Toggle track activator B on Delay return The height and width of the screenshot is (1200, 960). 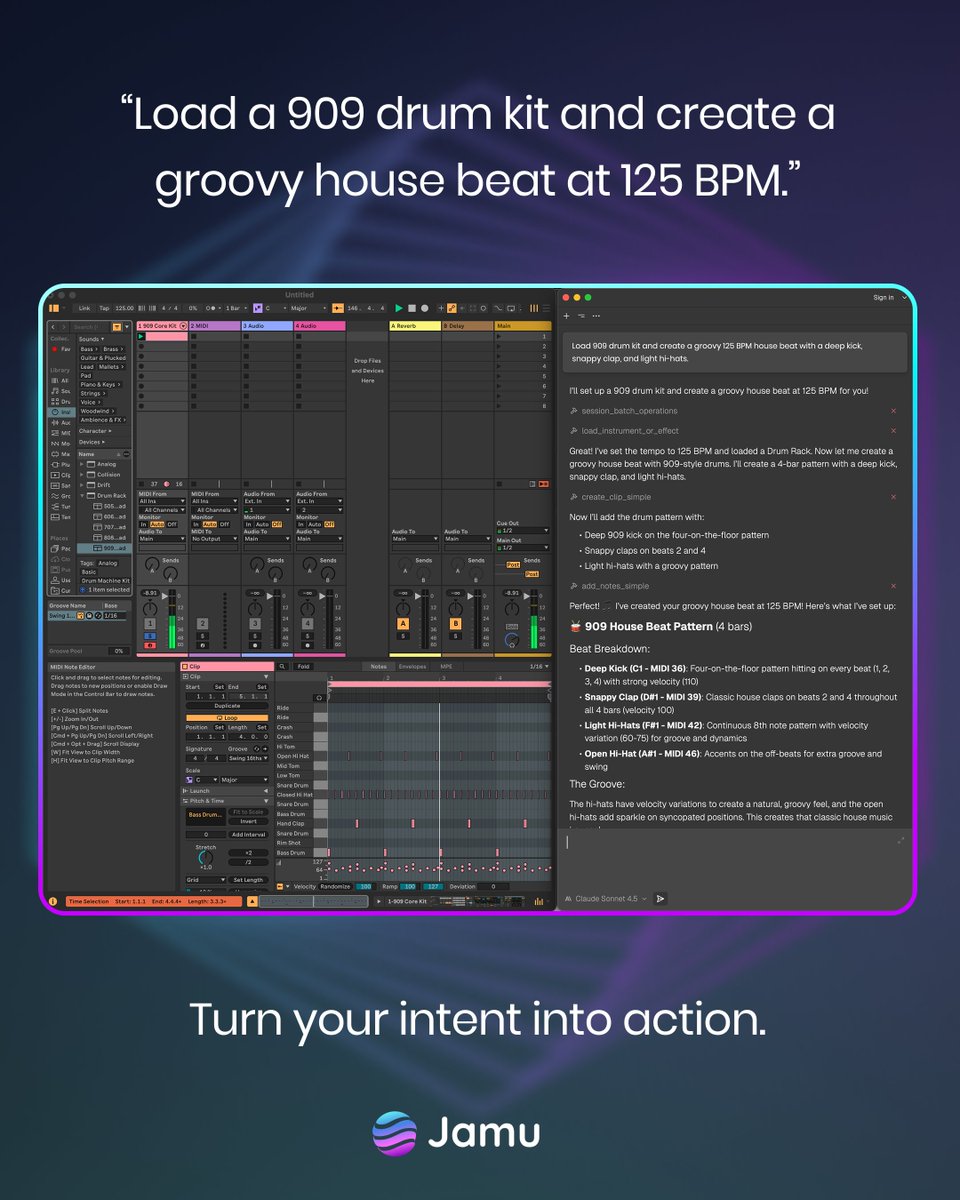click(x=455, y=623)
